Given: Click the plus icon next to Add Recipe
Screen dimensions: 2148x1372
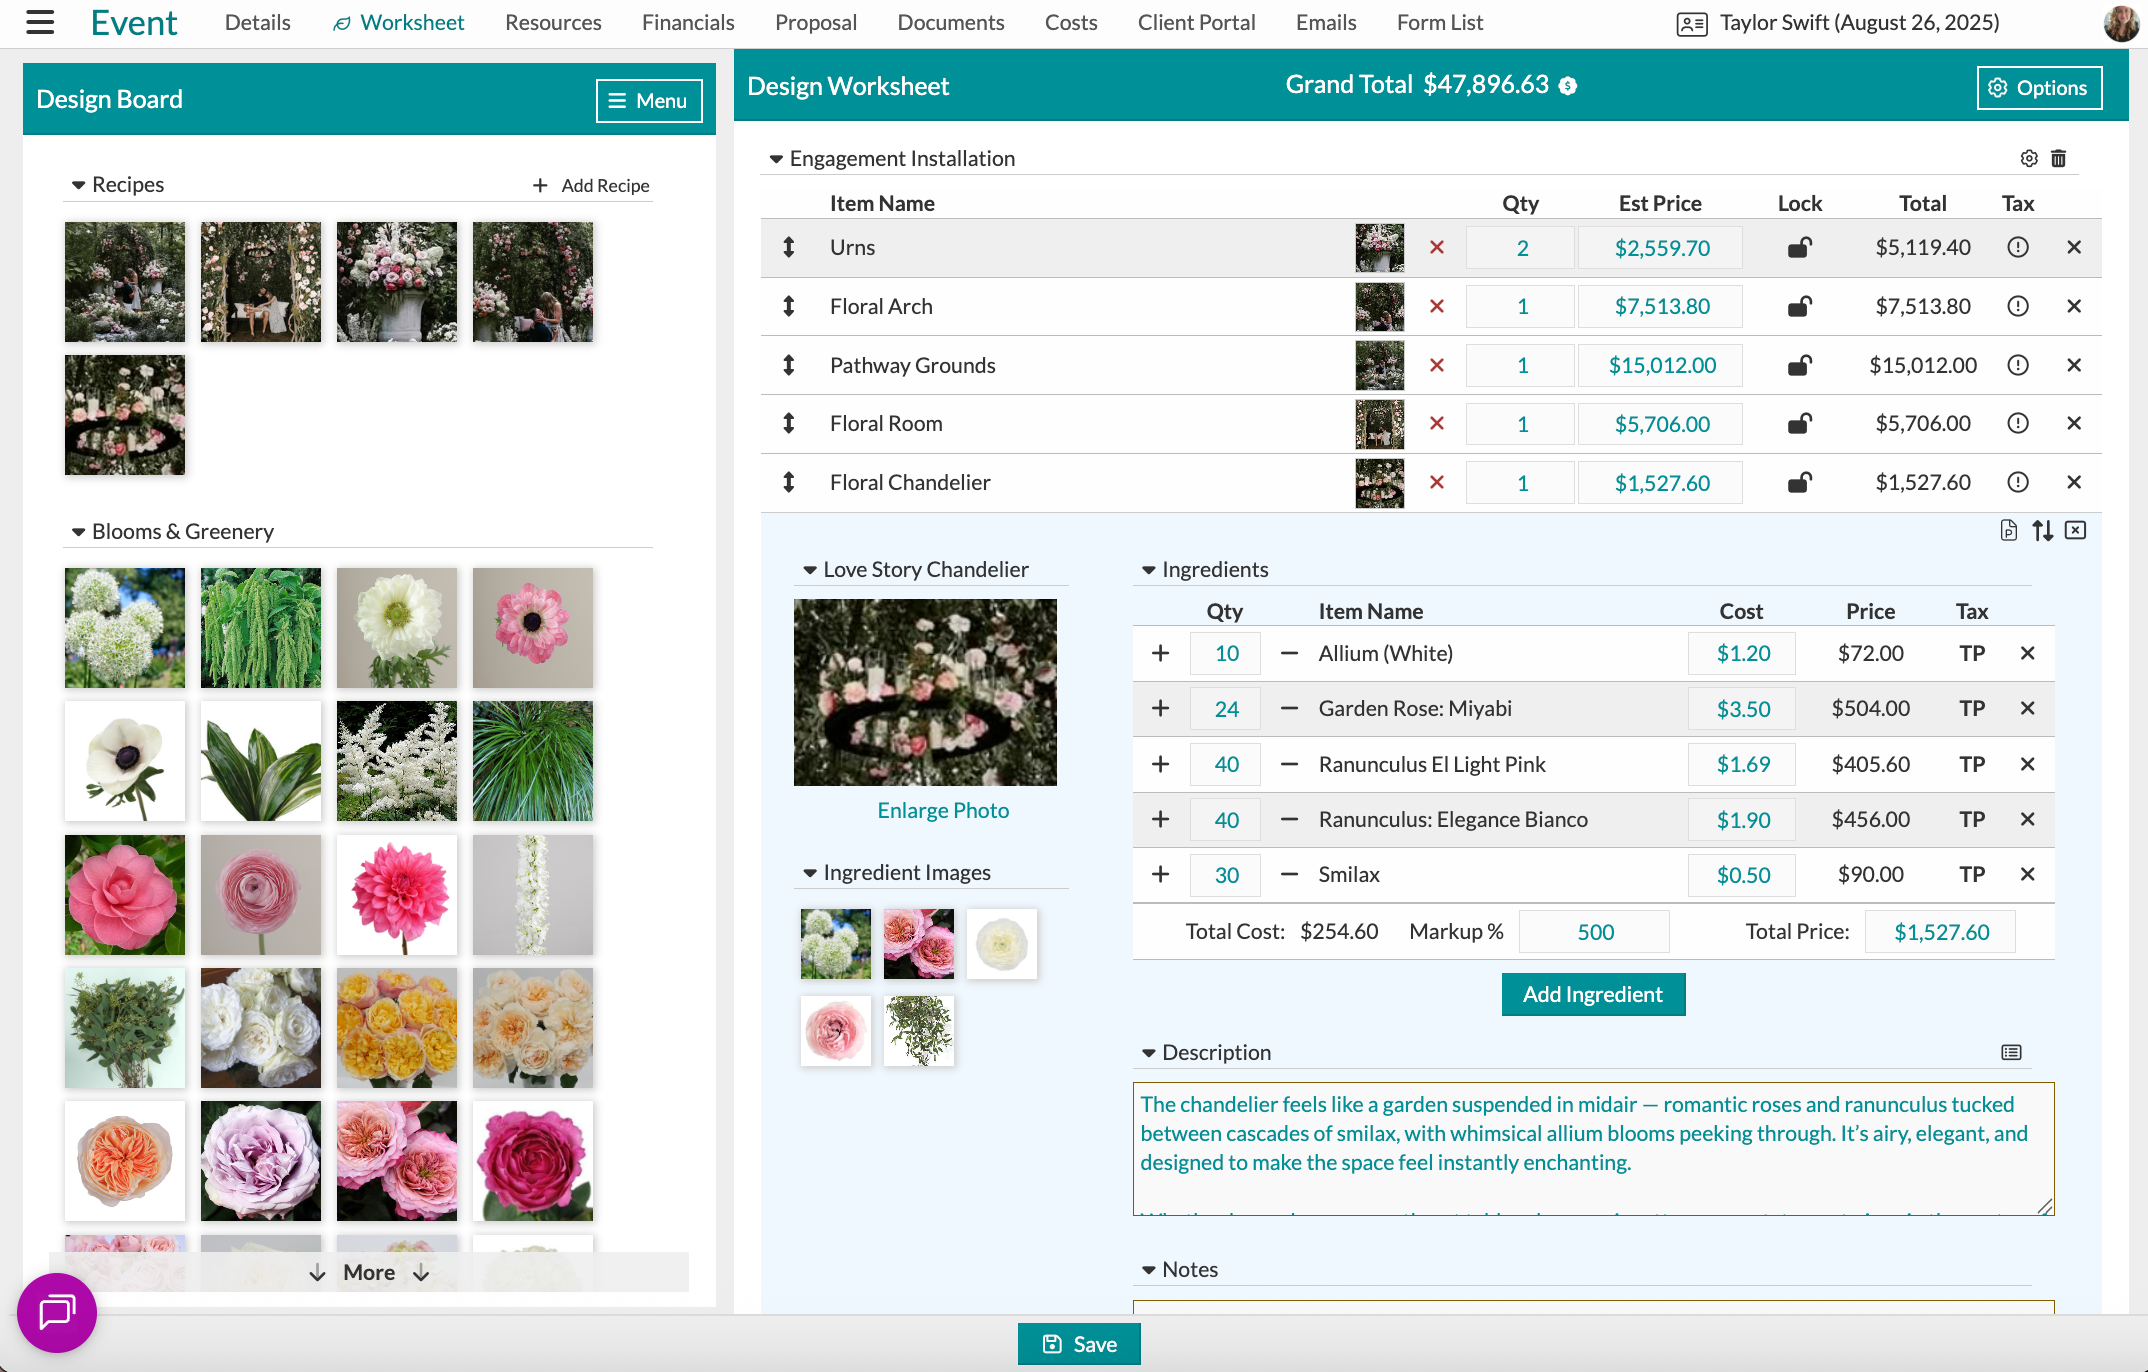Looking at the screenshot, I should point(540,185).
